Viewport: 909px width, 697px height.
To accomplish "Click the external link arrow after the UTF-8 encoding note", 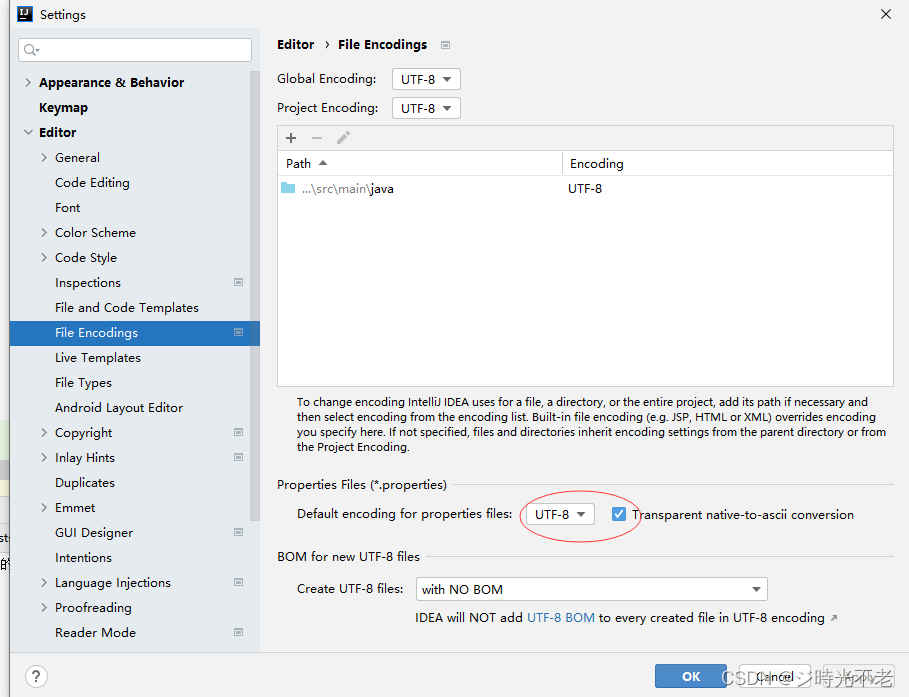I will tap(834, 618).
